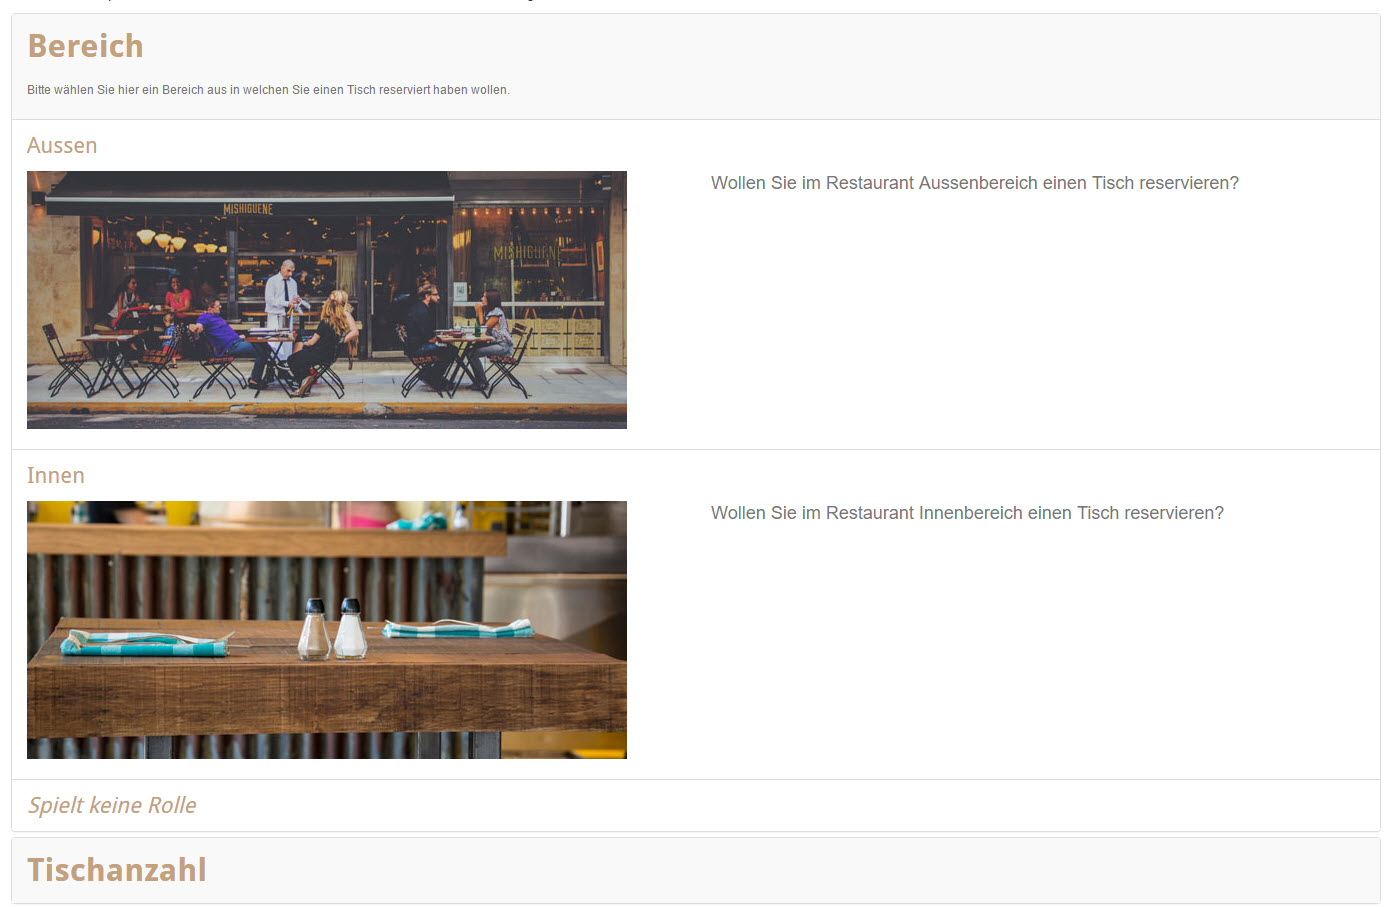Click the indoor wooden table photo
Screen dimensions: 1393x907
[327, 630]
